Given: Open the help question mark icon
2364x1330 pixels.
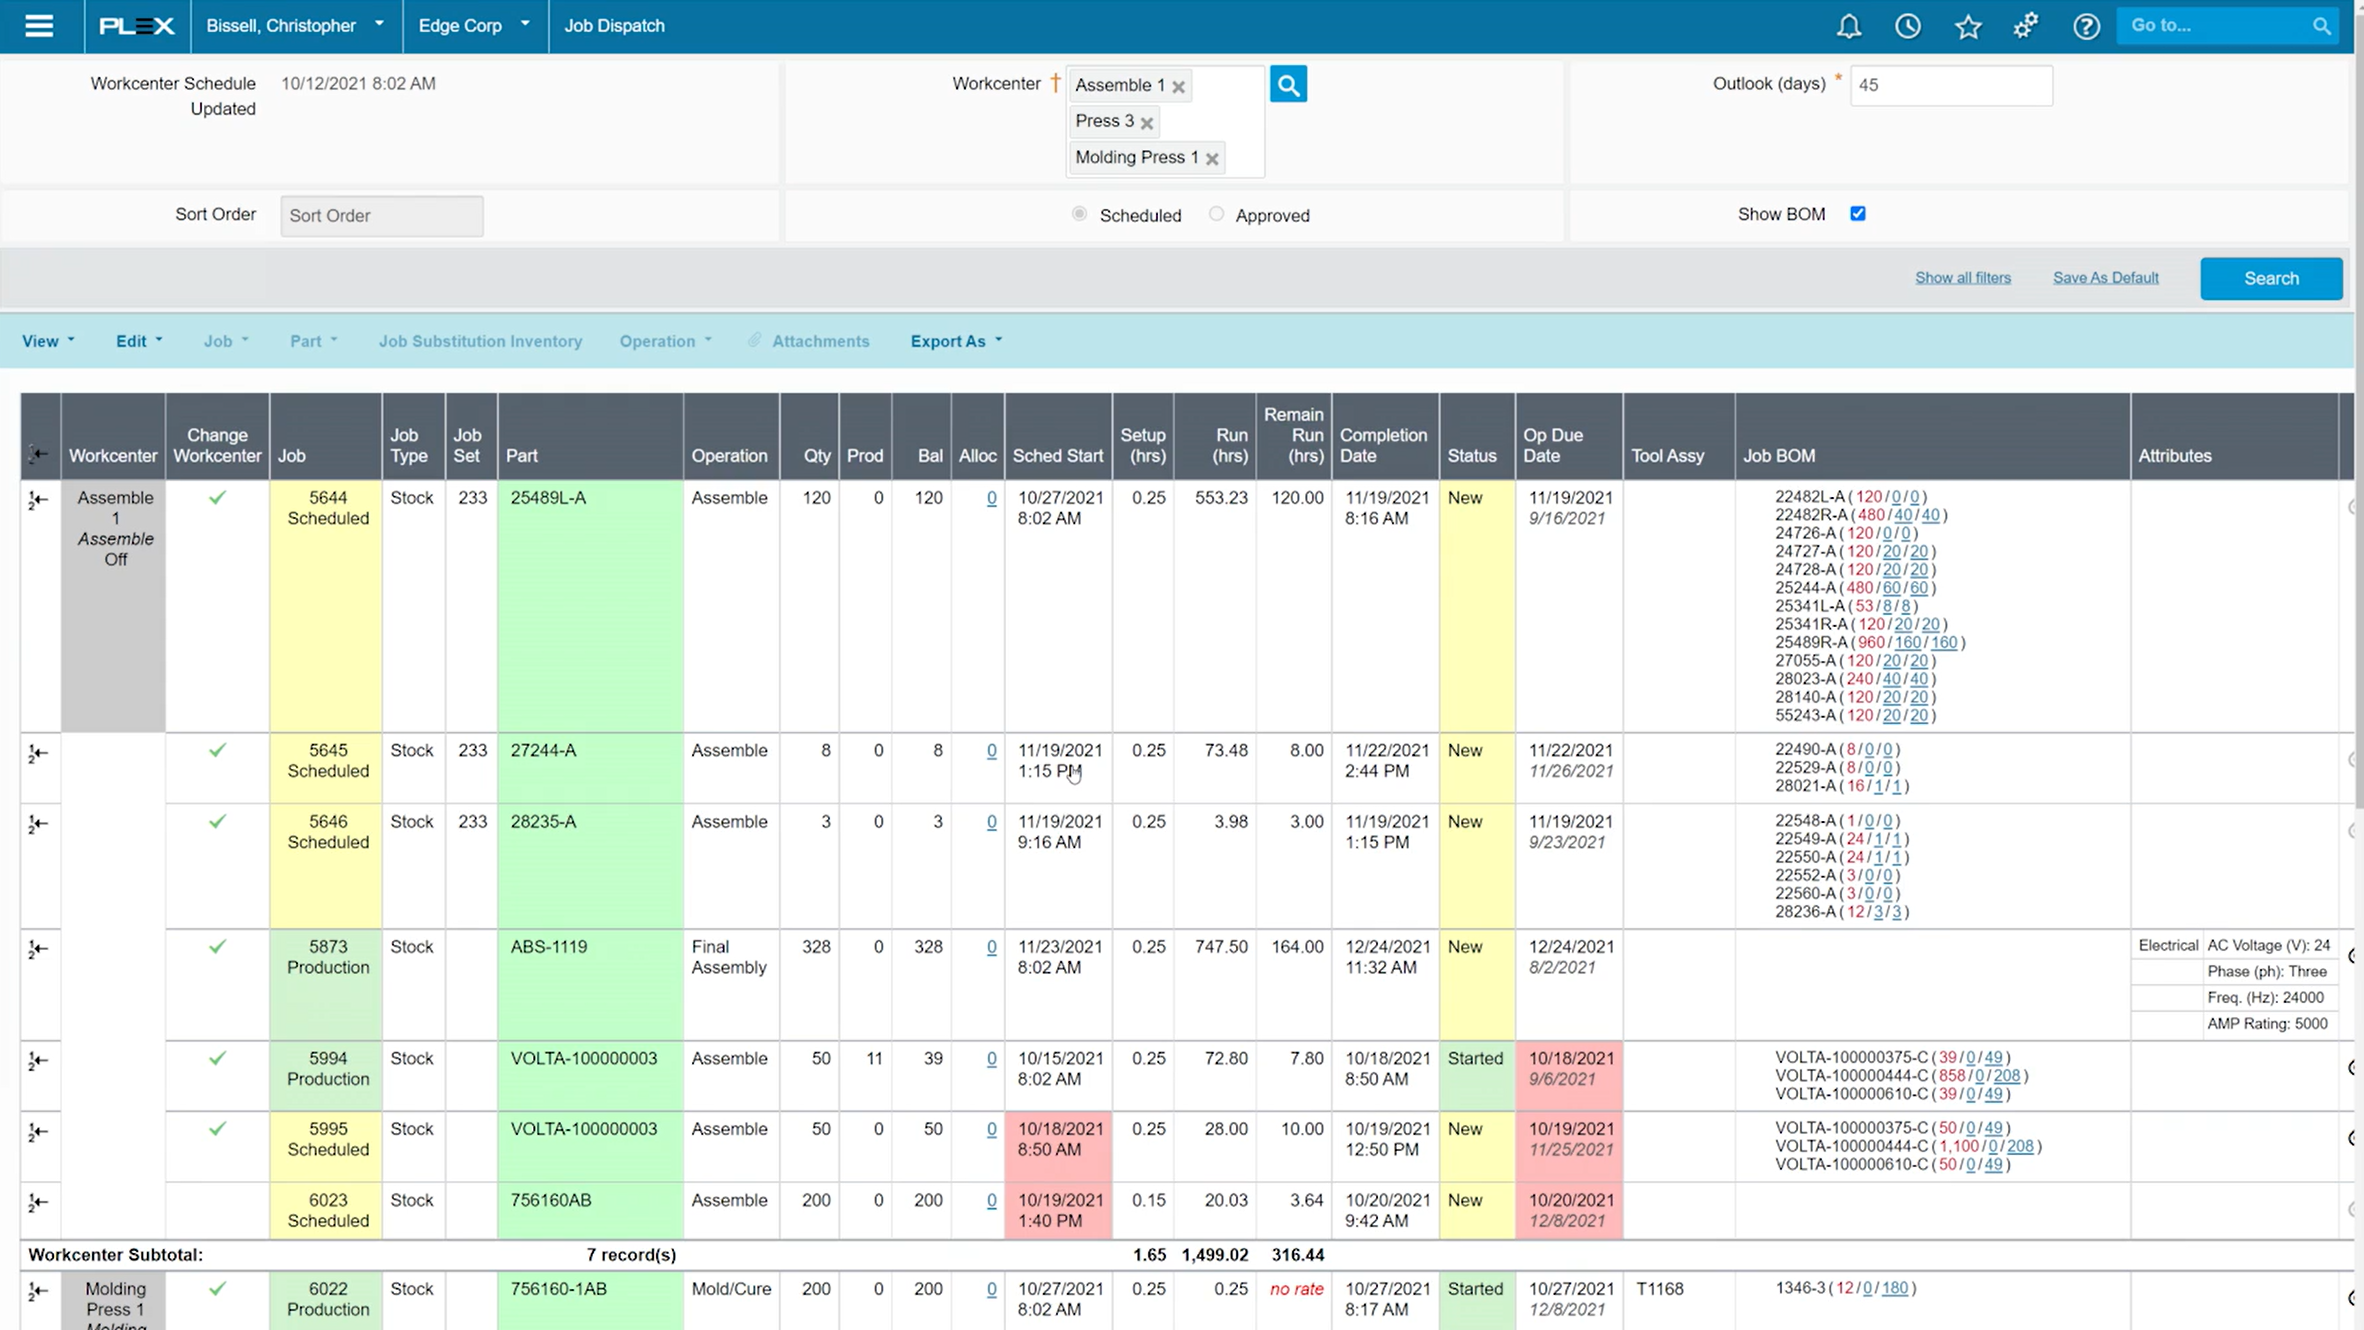Looking at the screenshot, I should click(x=2085, y=26).
